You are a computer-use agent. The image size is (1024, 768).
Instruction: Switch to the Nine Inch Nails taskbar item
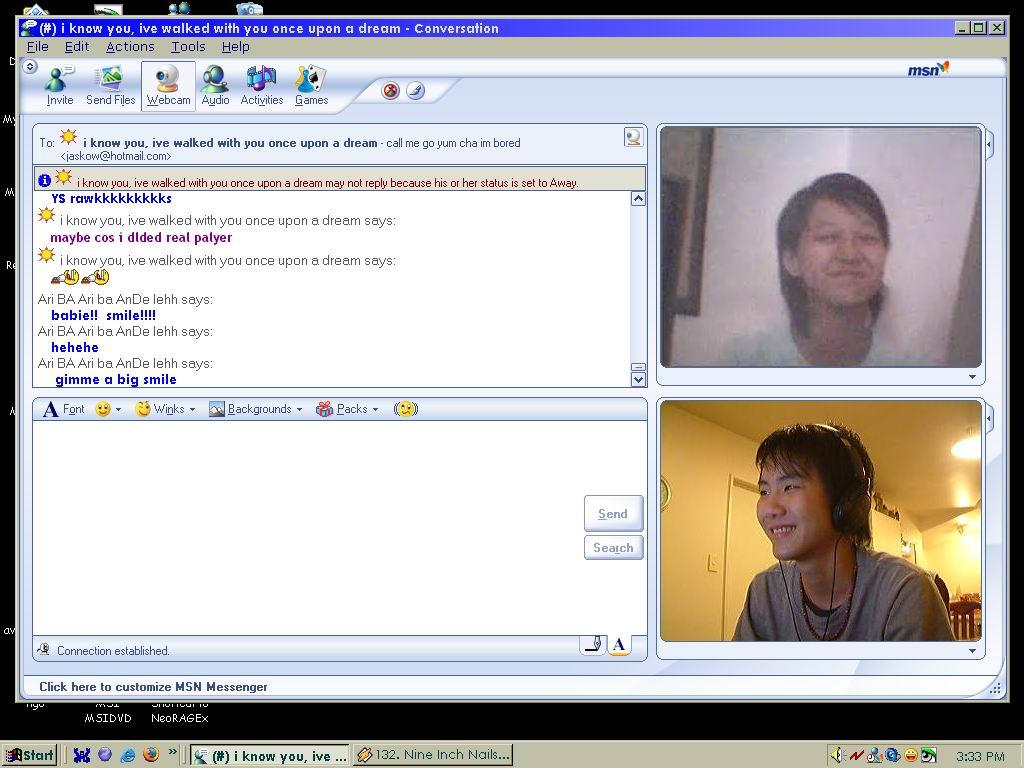(x=433, y=755)
